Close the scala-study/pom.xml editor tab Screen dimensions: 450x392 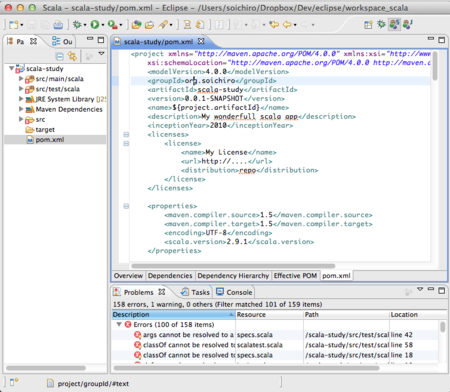coord(201,41)
